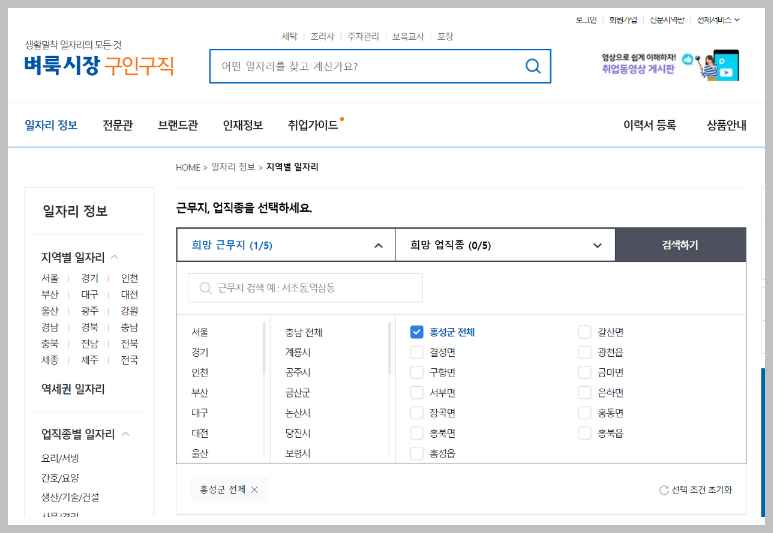Click the region list scrollbar beside 서울
773x533 pixels.
(x=264, y=348)
